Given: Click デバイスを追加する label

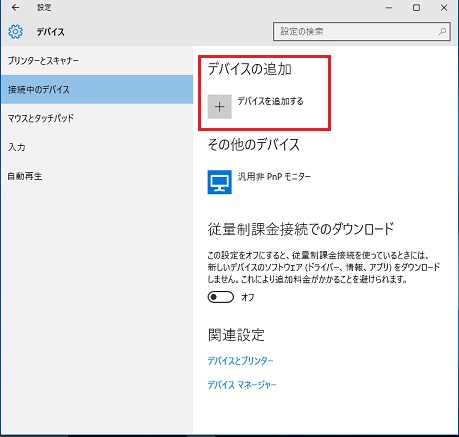Looking at the screenshot, I should pyautogui.click(x=270, y=101).
